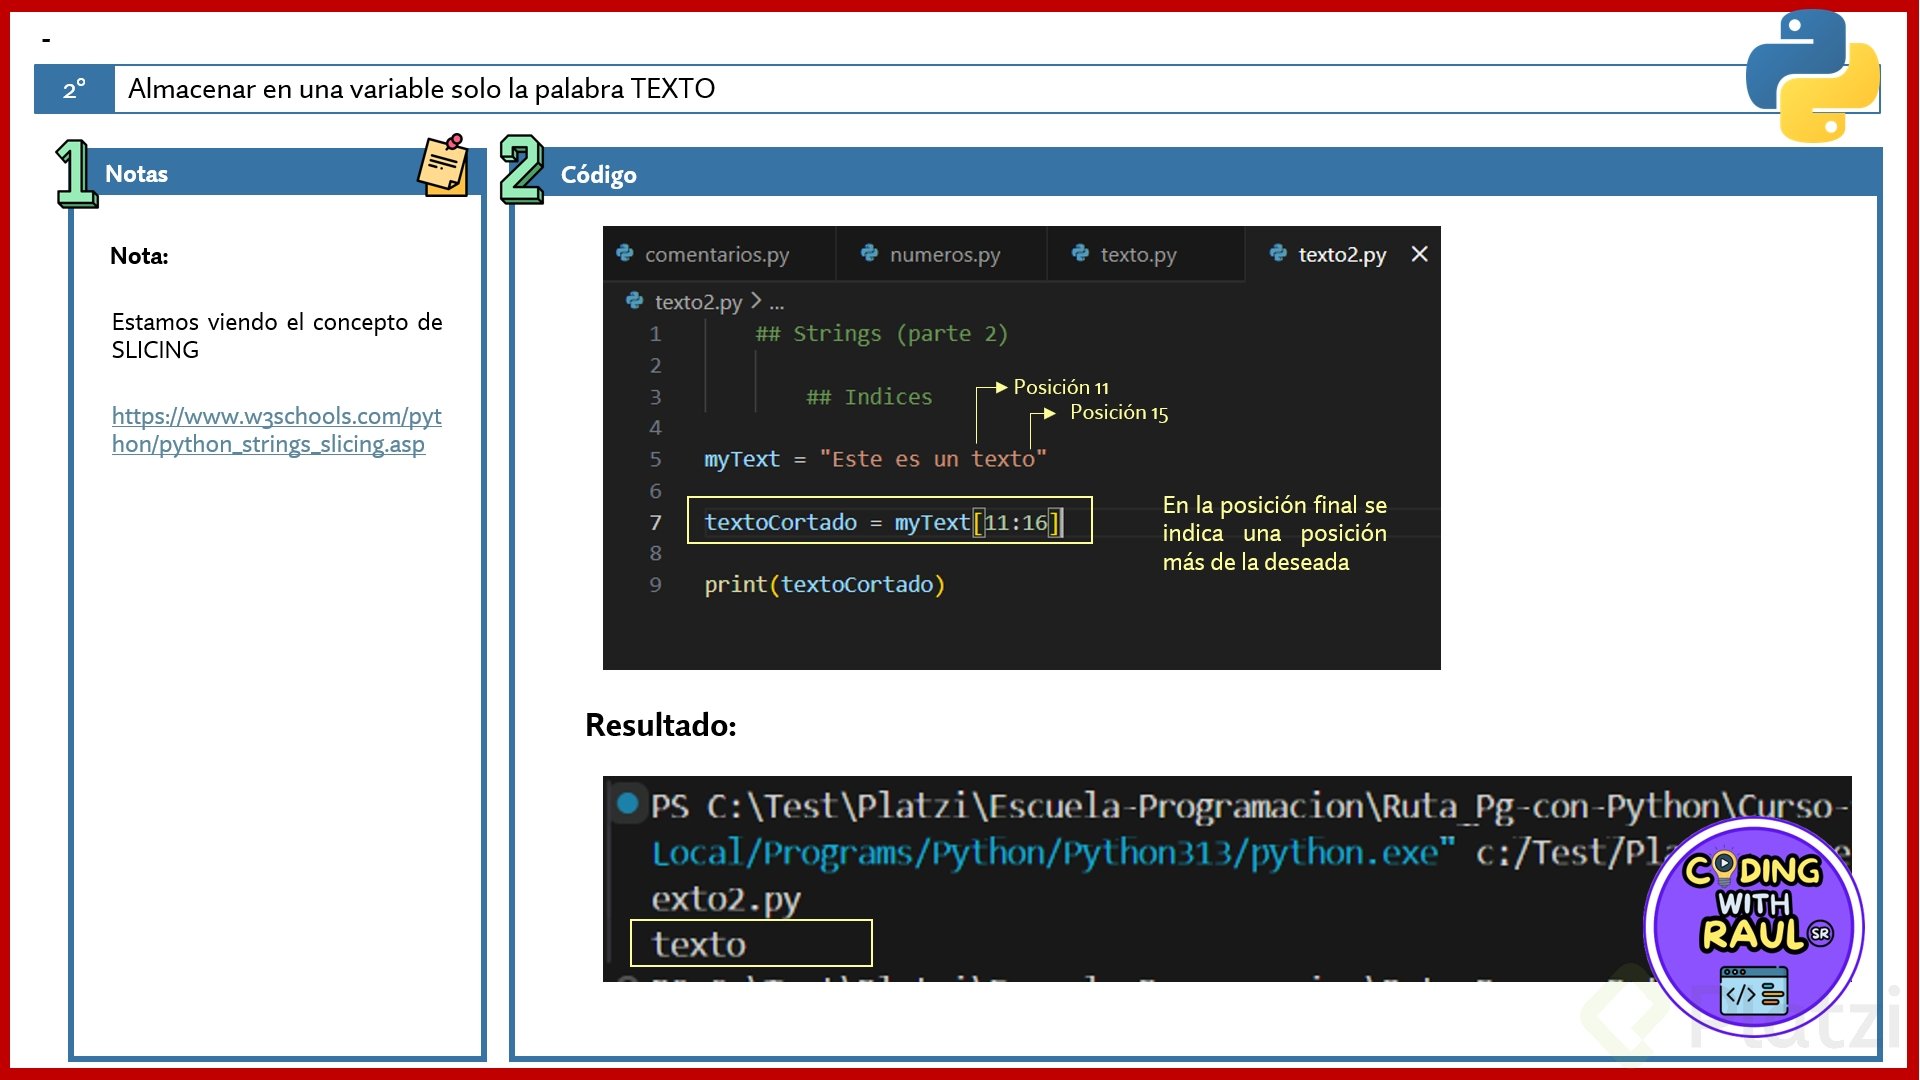The width and height of the screenshot is (1920, 1080).
Task: Click the sticky note icon on Notas
Action: pyautogui.click(x=443, y=165)
